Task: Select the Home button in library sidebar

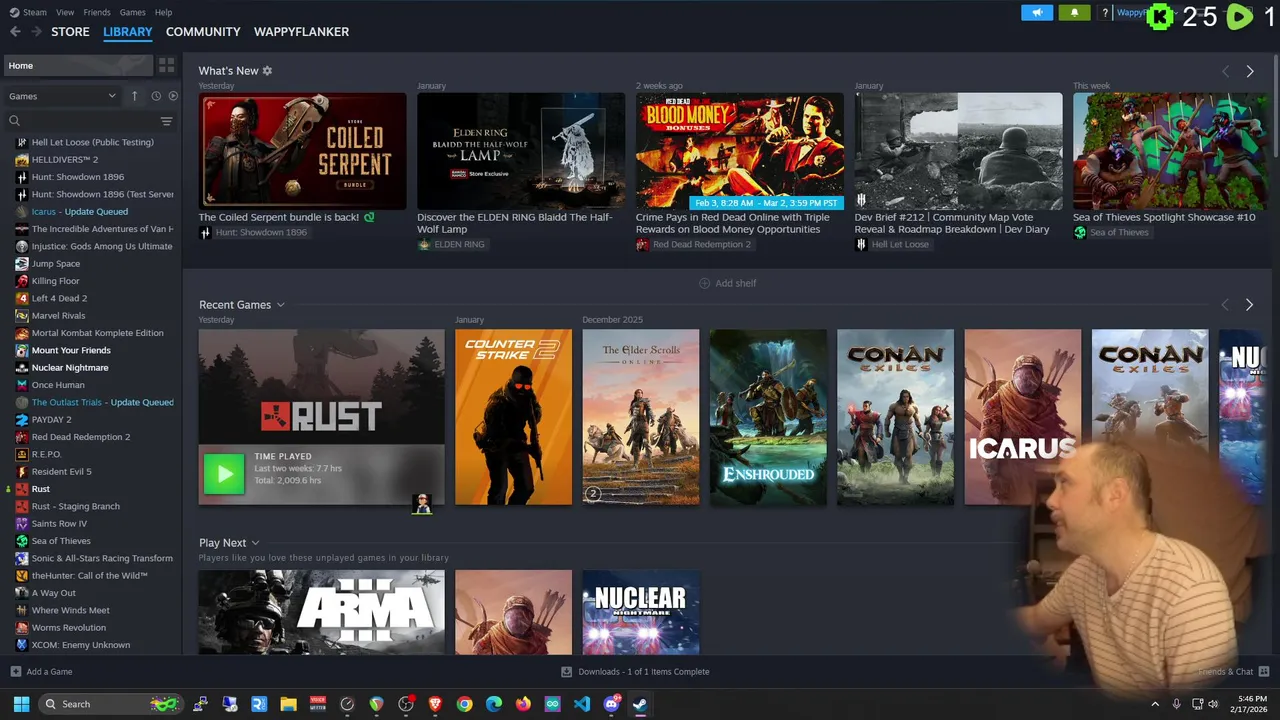Action: [78, 65]
